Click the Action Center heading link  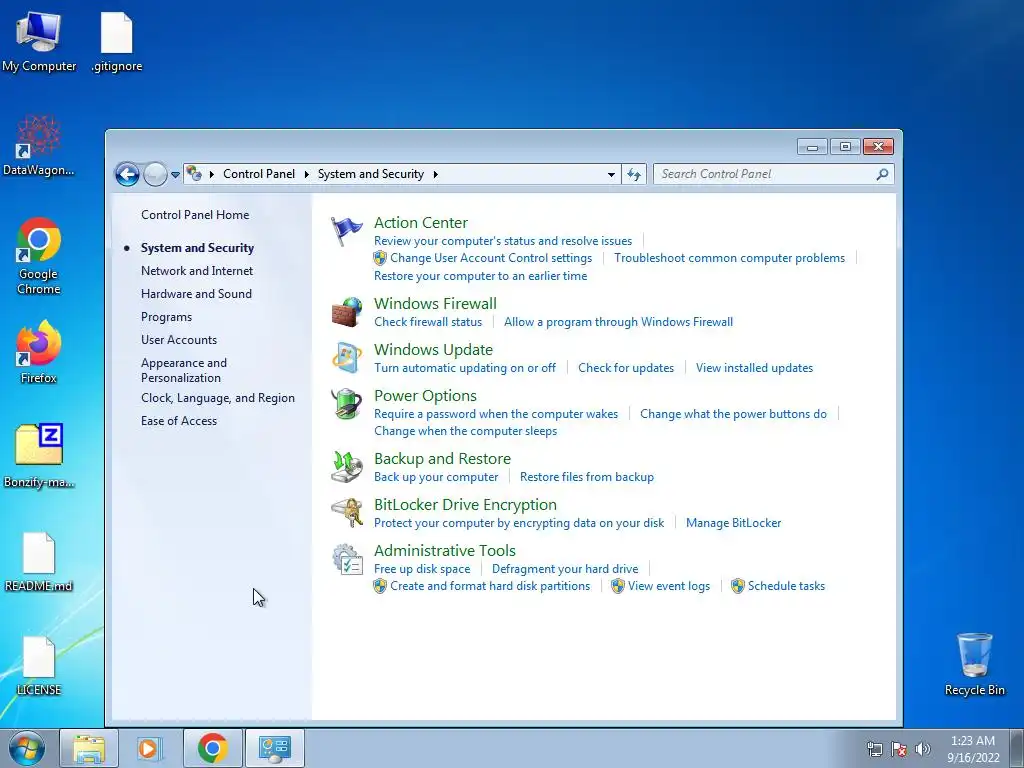pyautogui.click(x=421, y=223)
